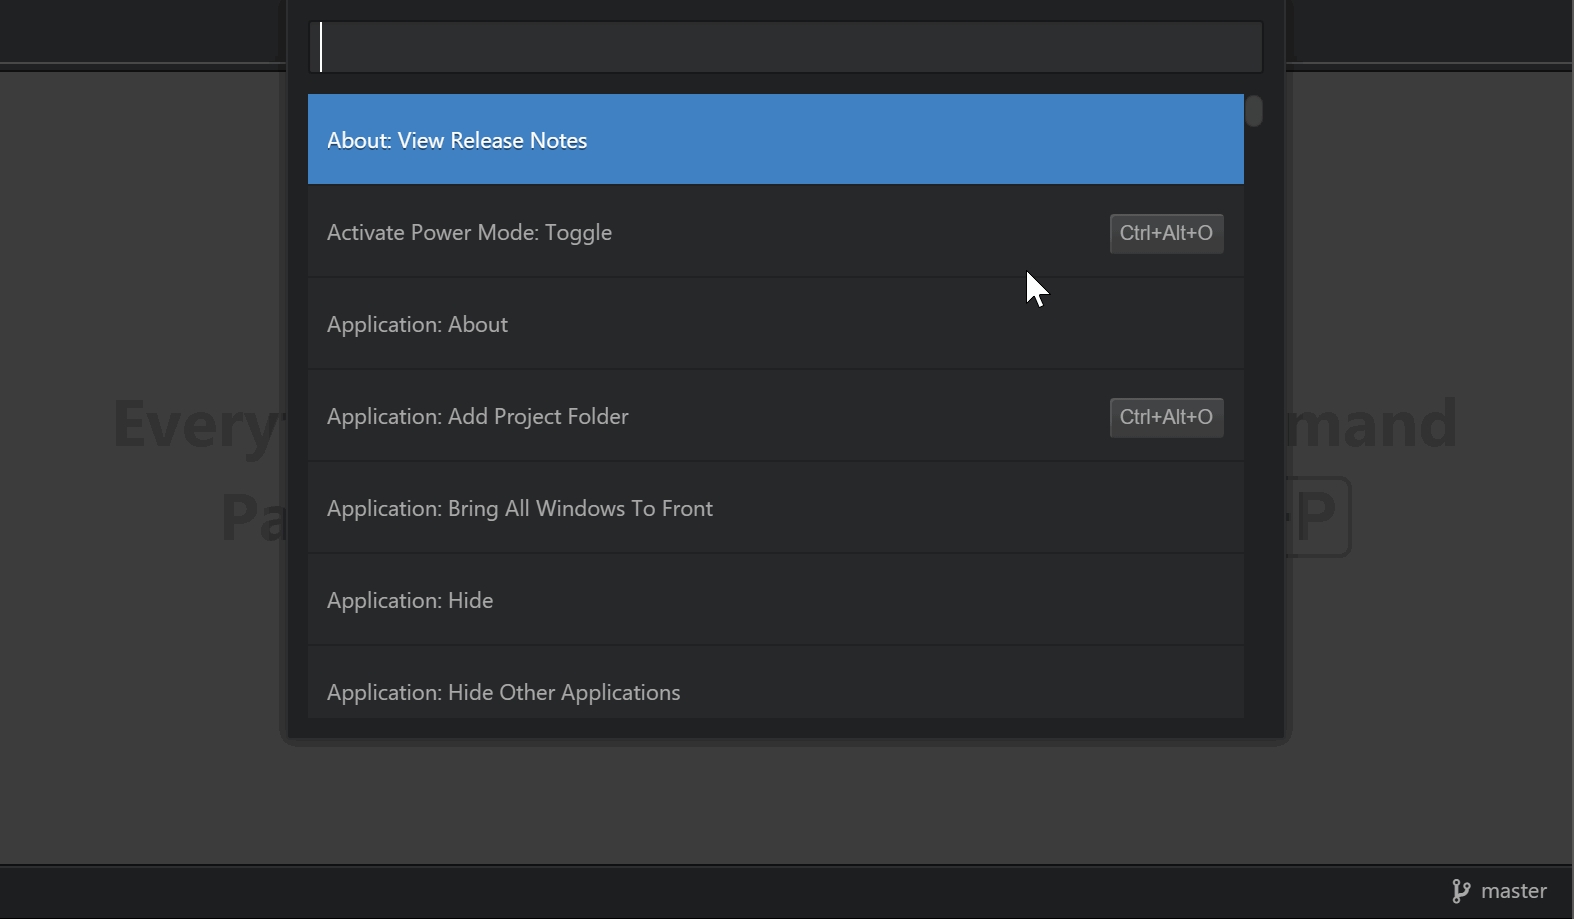Click the command list scrollbar thumb
1574x919 pixels.
coord(1254,110)
